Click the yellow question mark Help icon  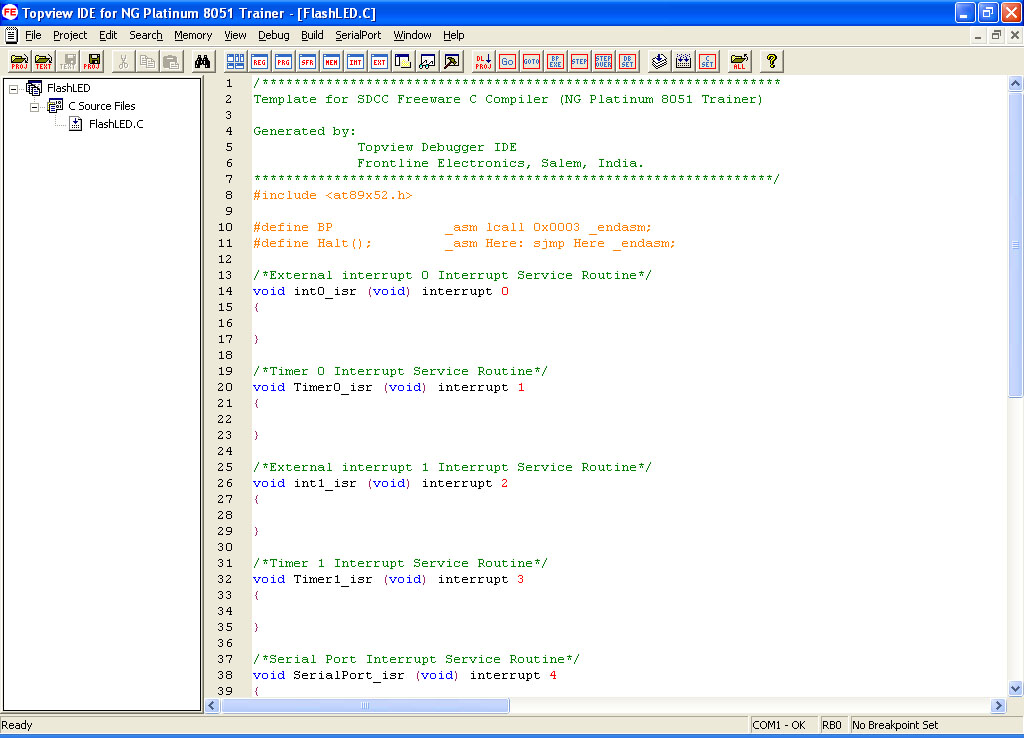[772, 61]
